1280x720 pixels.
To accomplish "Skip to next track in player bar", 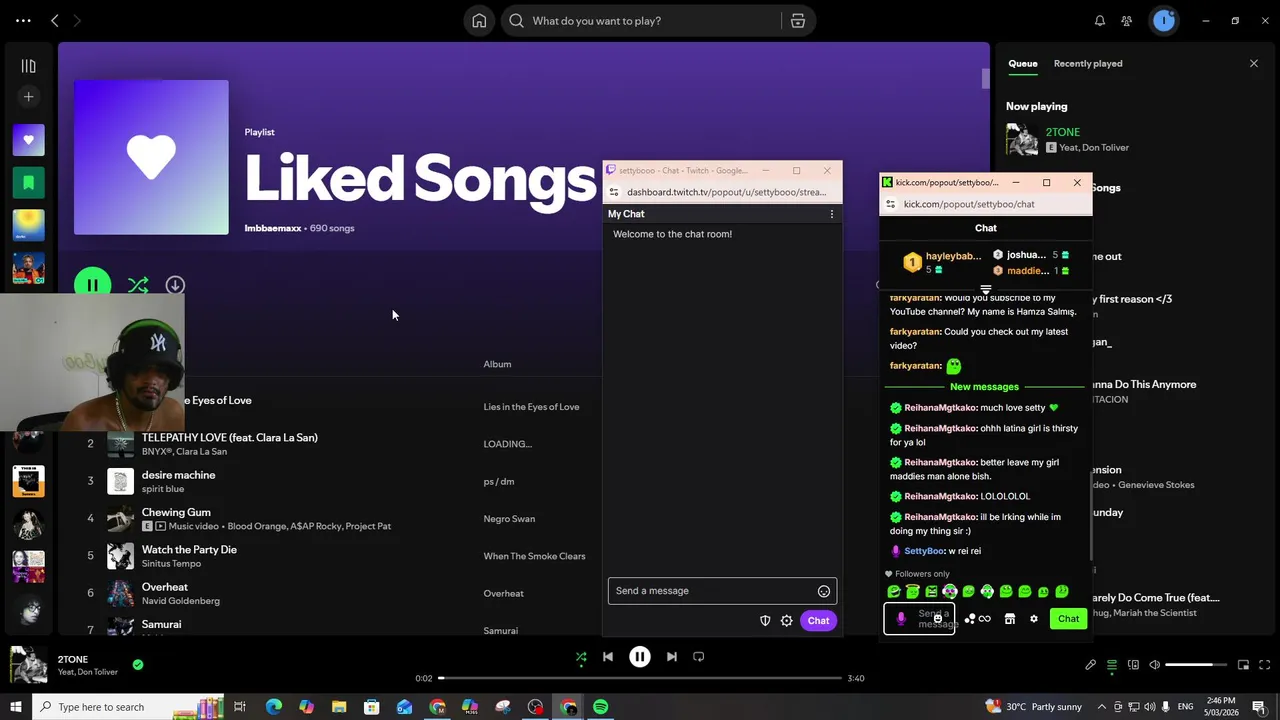I will pos(672,657).
